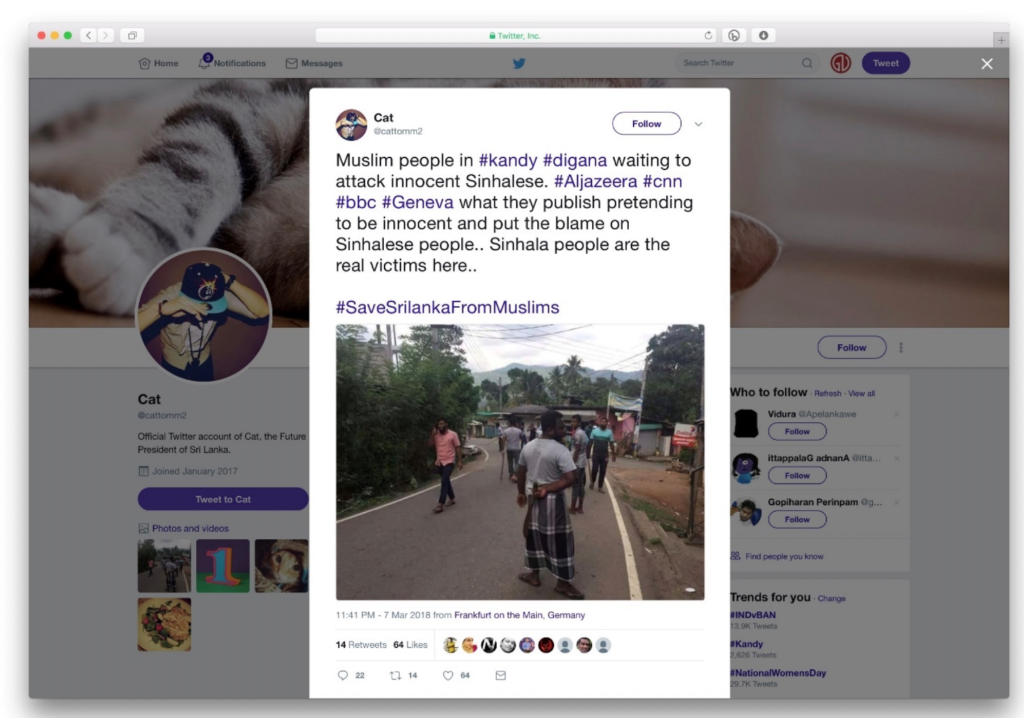Dismiss Vidura suggestion

tap(897, 414)
